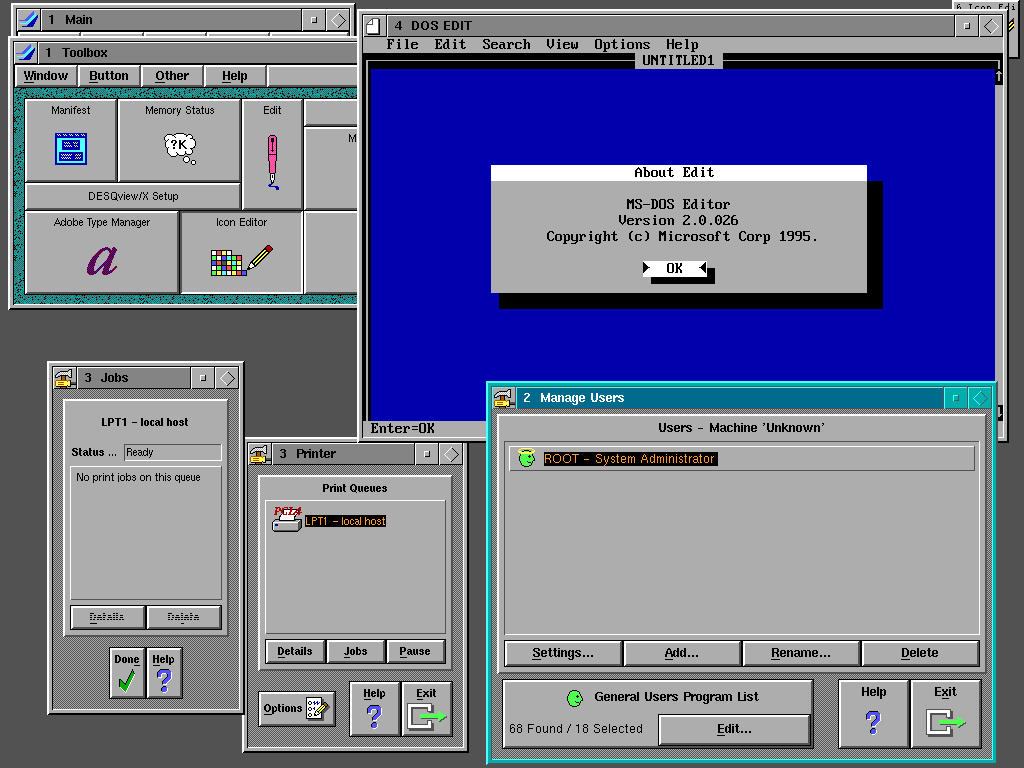
Task: Click the No print jobs on this queue text
Action: tap(138, 477)
